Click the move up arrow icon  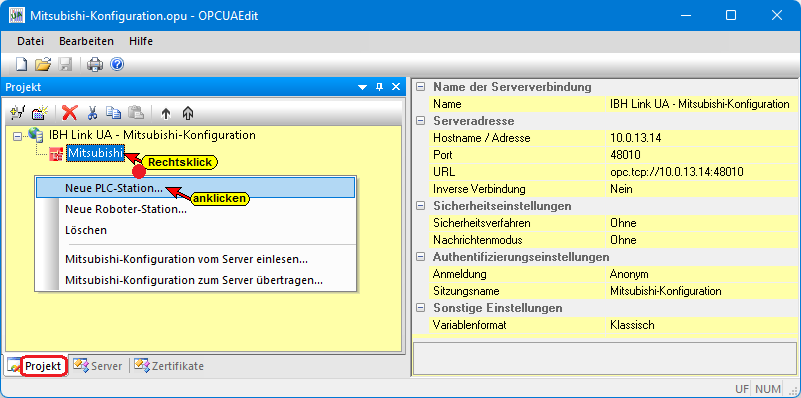point(165,113)
